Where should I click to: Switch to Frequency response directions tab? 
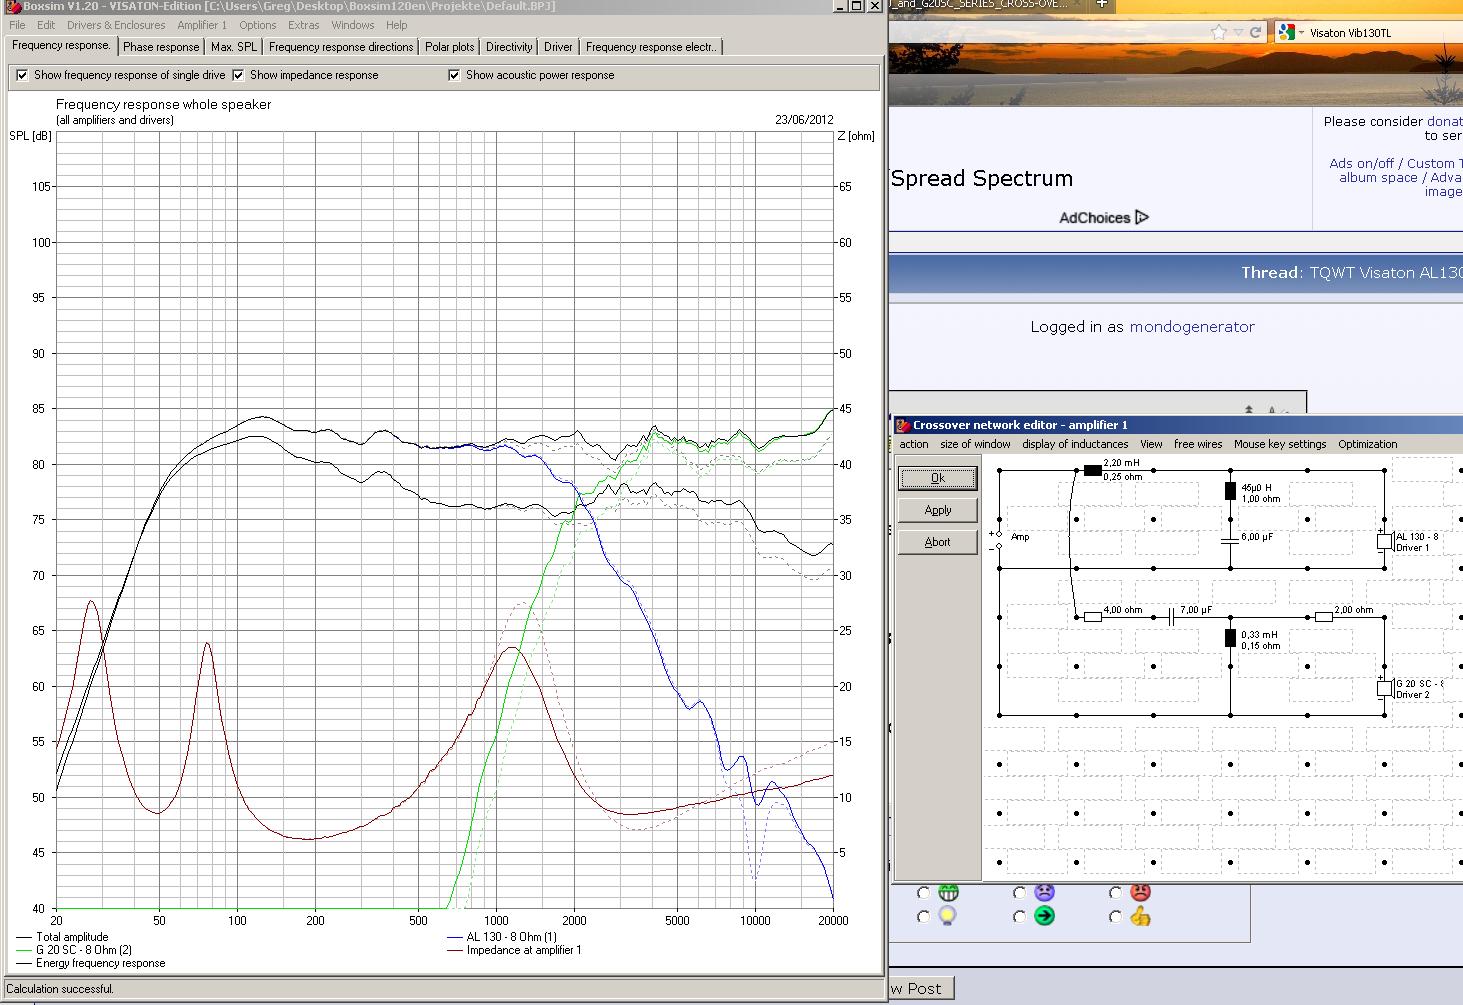[341, 47]
